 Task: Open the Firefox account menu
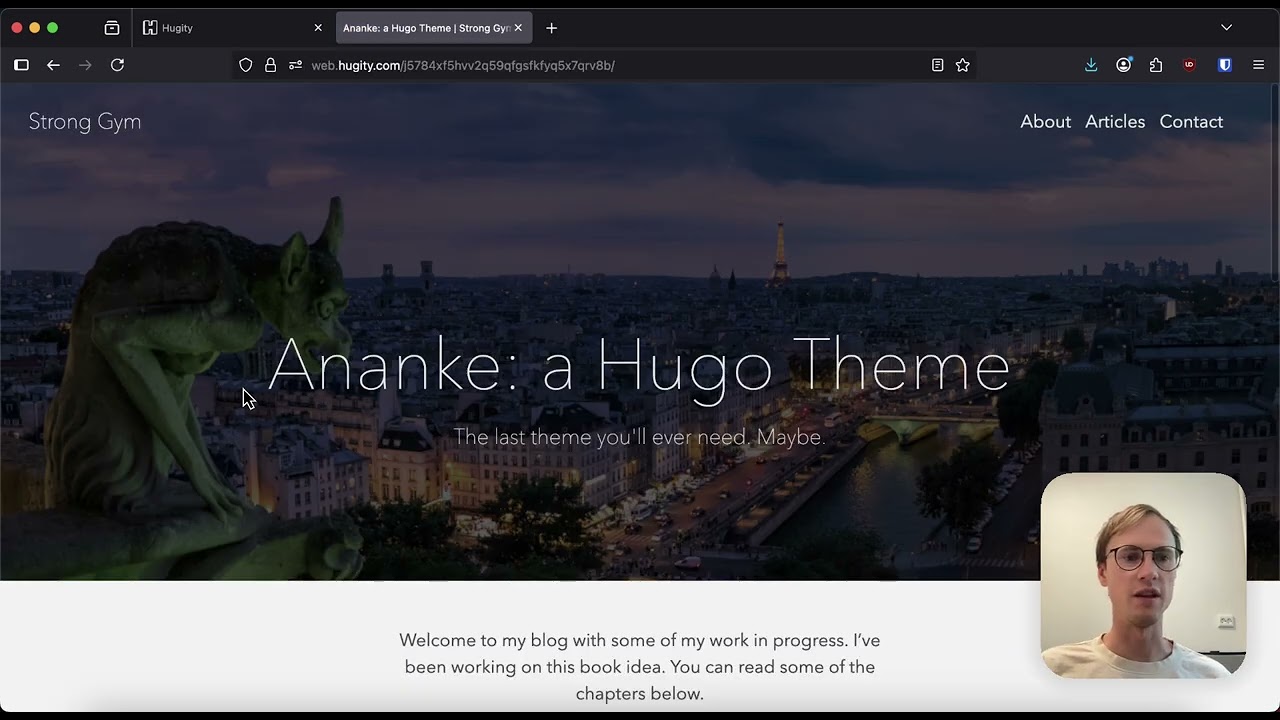coord(1124,65)
